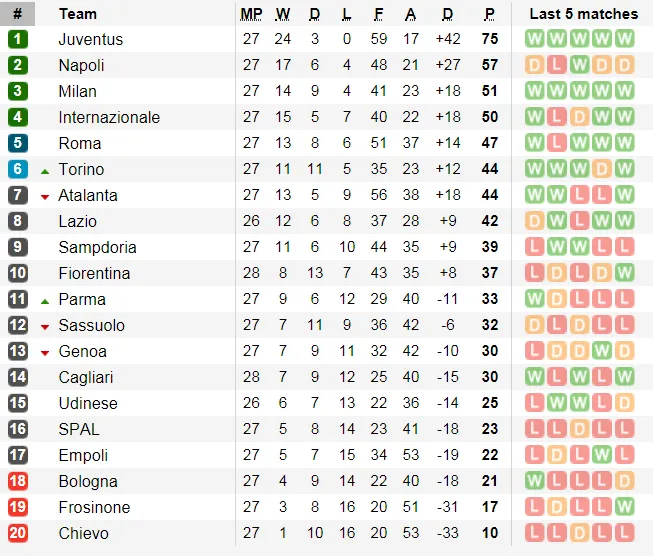Image resolution: width=653 pixels, height=556 pixels.
Task: Open the Juventus team link
Action: click(x=91, y=39)
